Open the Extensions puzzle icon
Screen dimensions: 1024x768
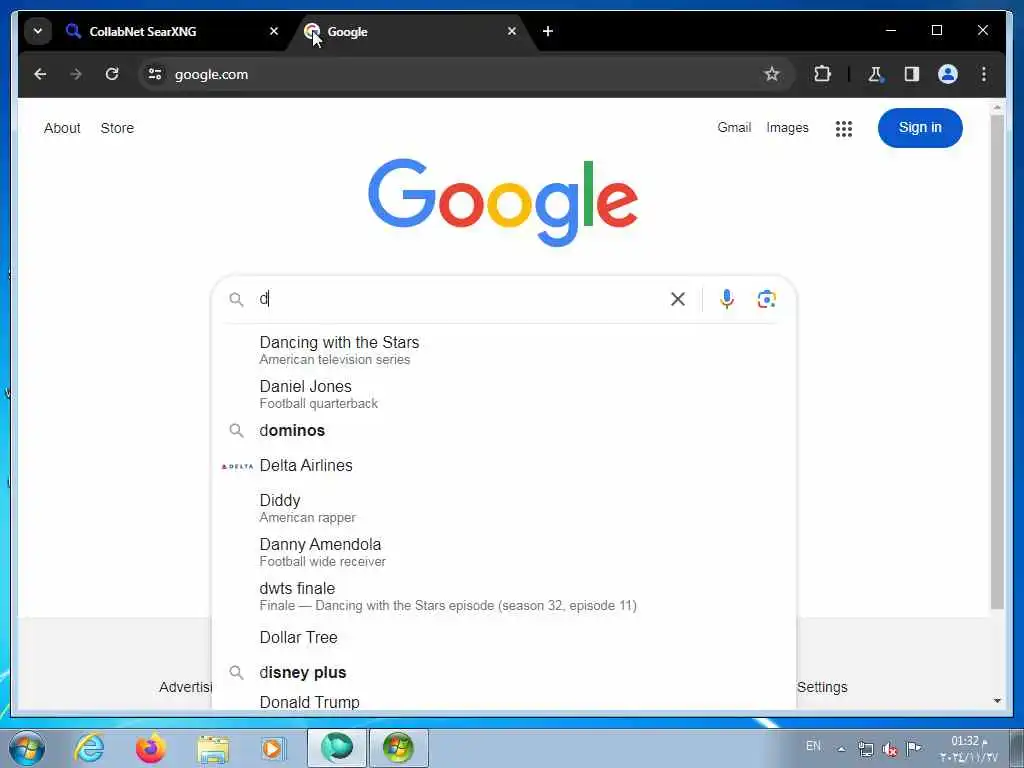(822, 74)
